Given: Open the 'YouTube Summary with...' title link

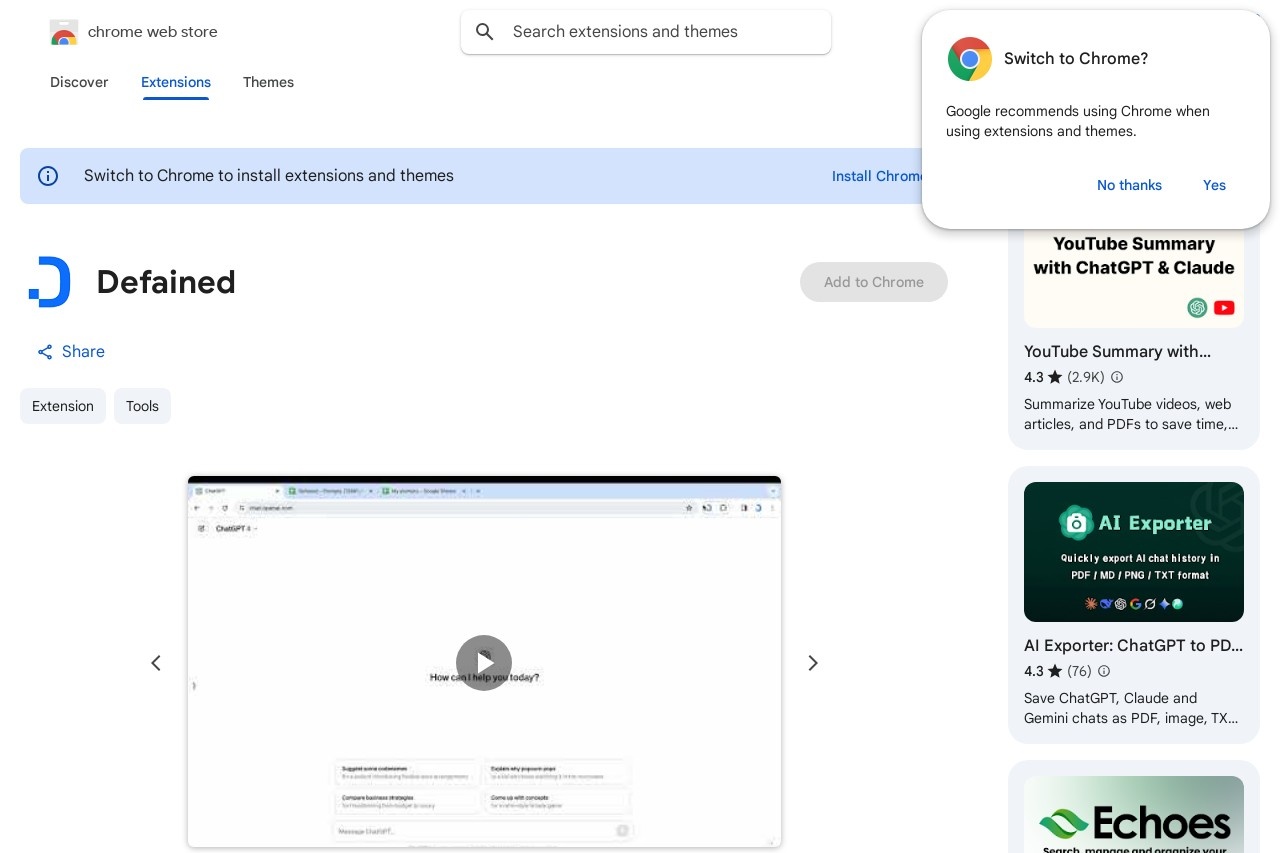Looking at the screenshot, I should 1117,351.
